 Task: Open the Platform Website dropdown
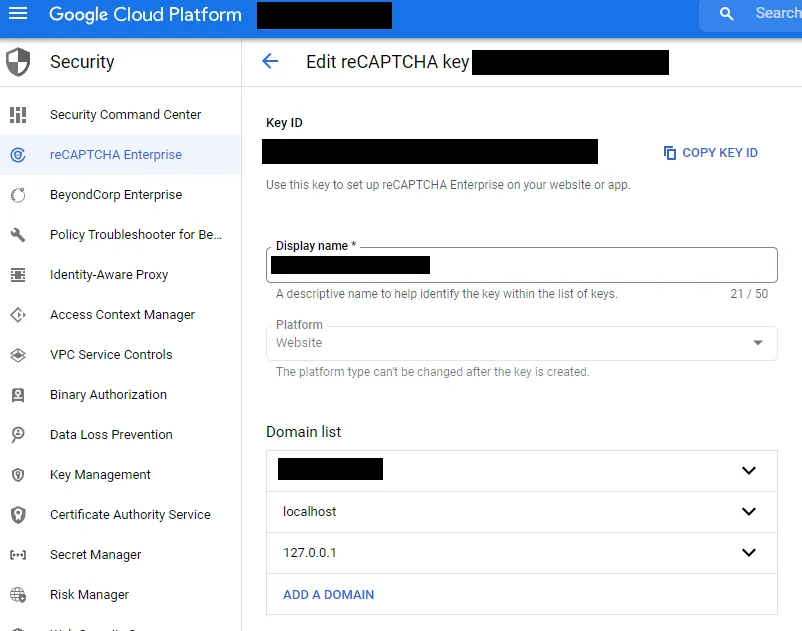[x=522, y=343]
